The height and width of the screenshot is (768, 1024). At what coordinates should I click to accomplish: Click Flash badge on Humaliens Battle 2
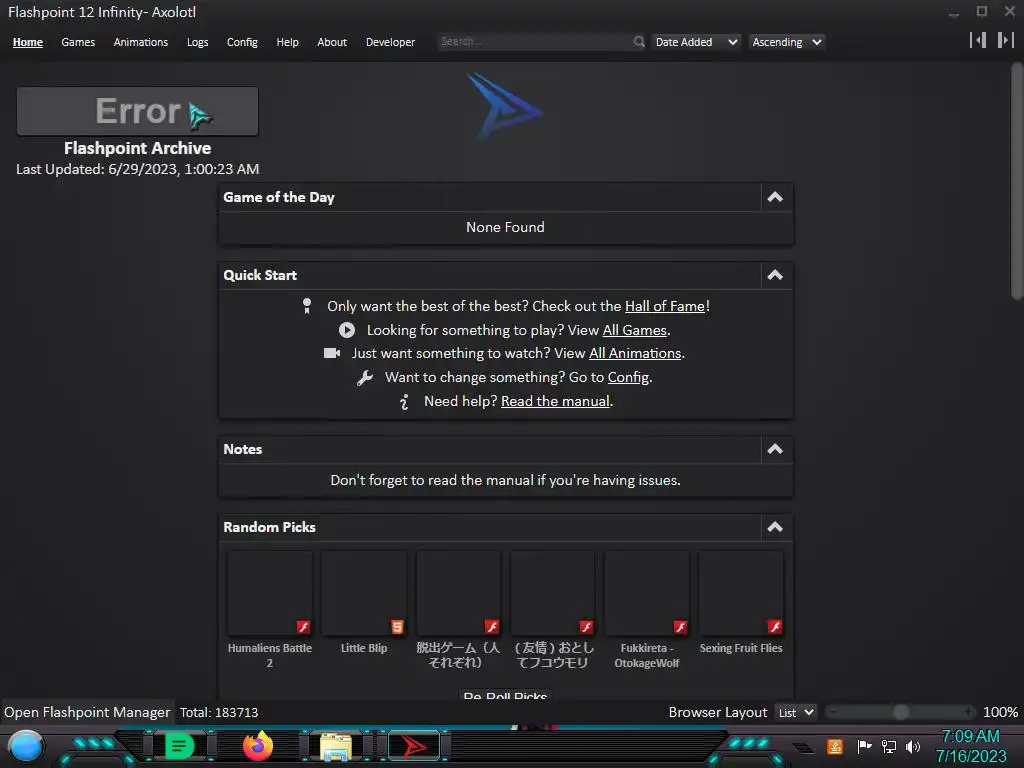(x=303, y=627)
